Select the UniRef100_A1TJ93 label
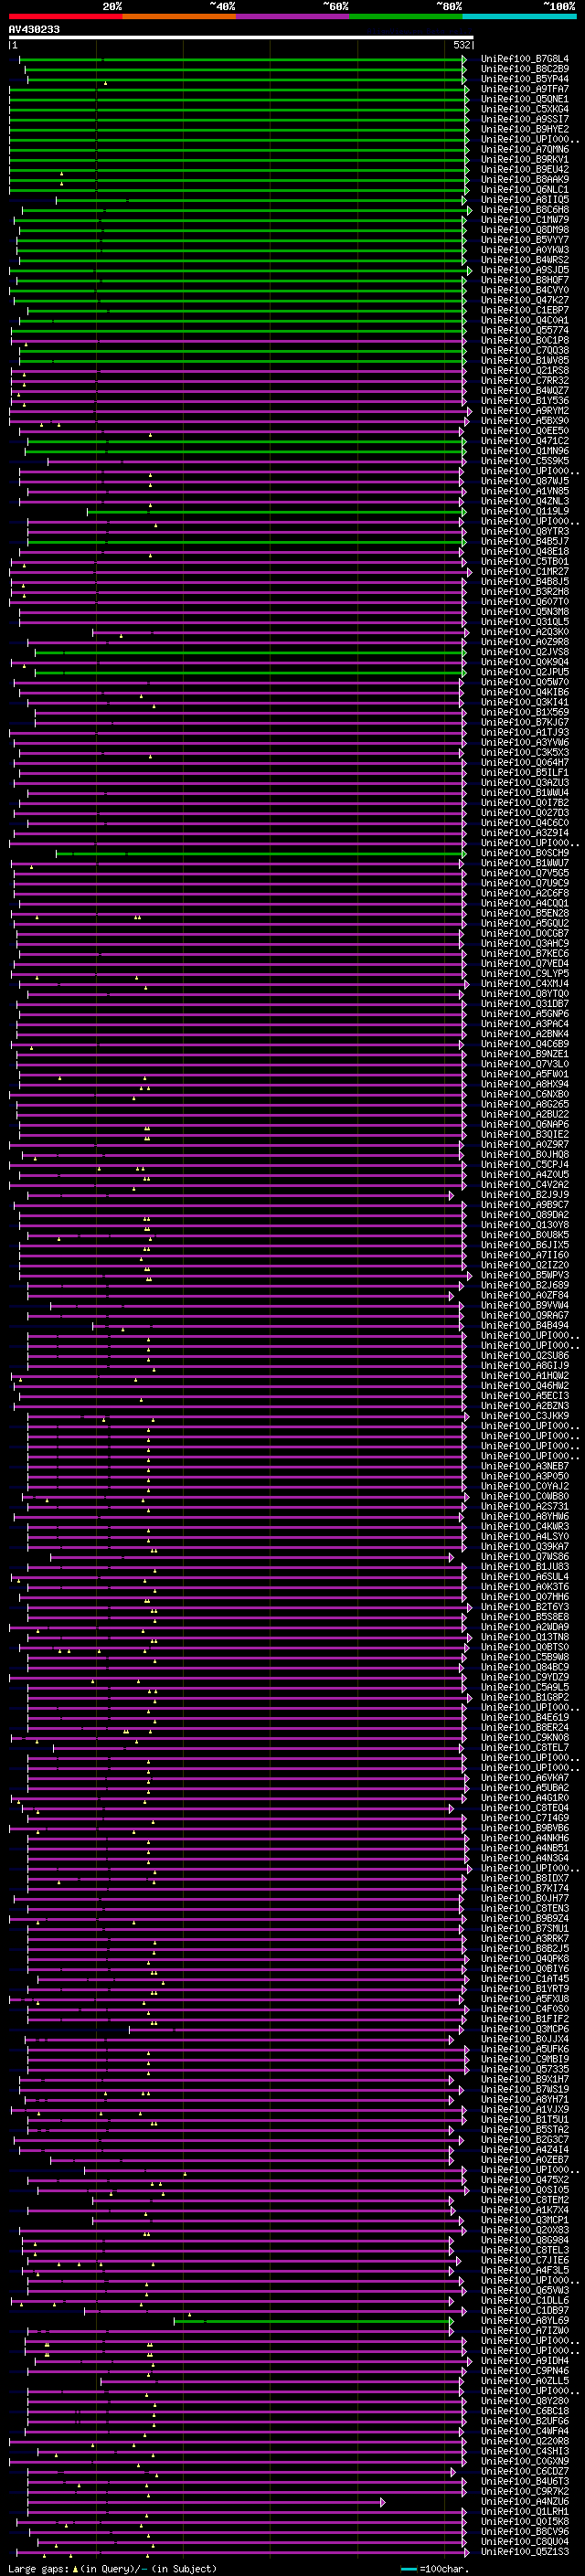Viewport: 585px width, 2576px height. click(x=525, y=732)
